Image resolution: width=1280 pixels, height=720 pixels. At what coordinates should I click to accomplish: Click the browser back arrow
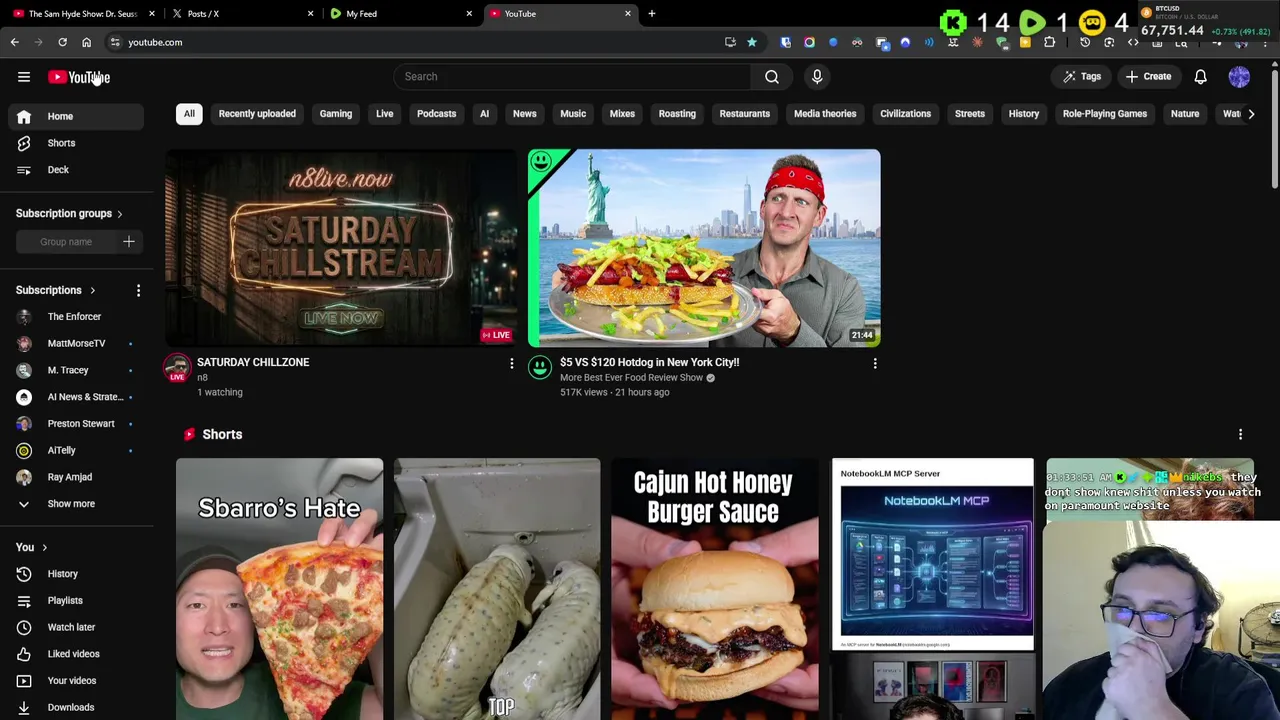[14, 42]
